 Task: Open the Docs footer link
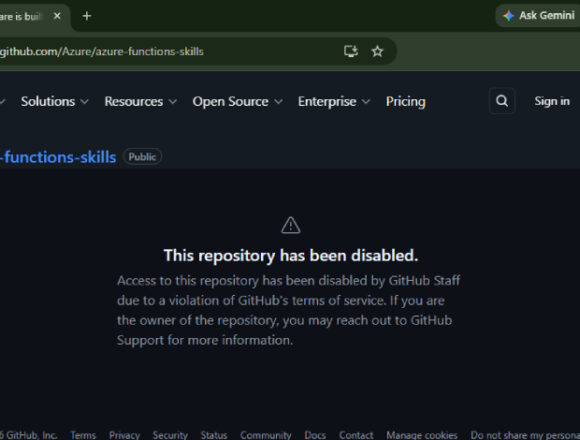315,435
